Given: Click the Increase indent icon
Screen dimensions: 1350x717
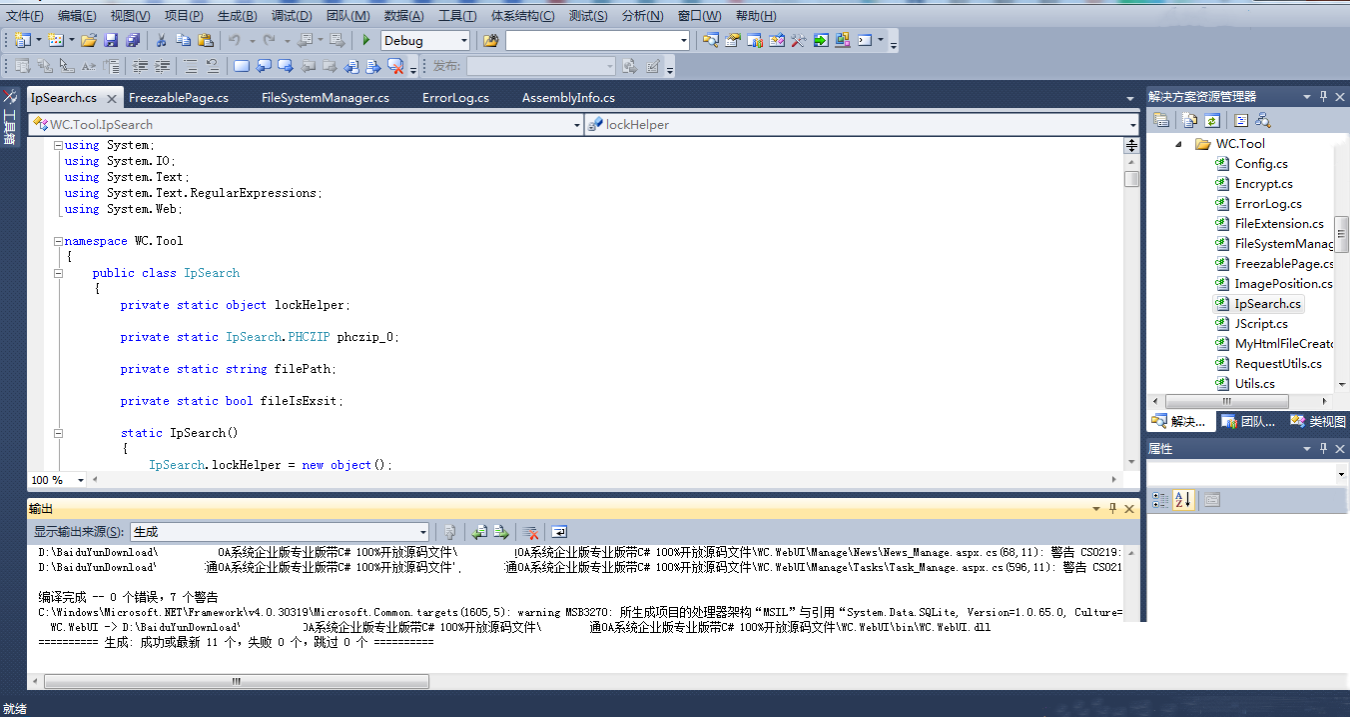Looking at the screenshot, I should (x=162, y=66).
